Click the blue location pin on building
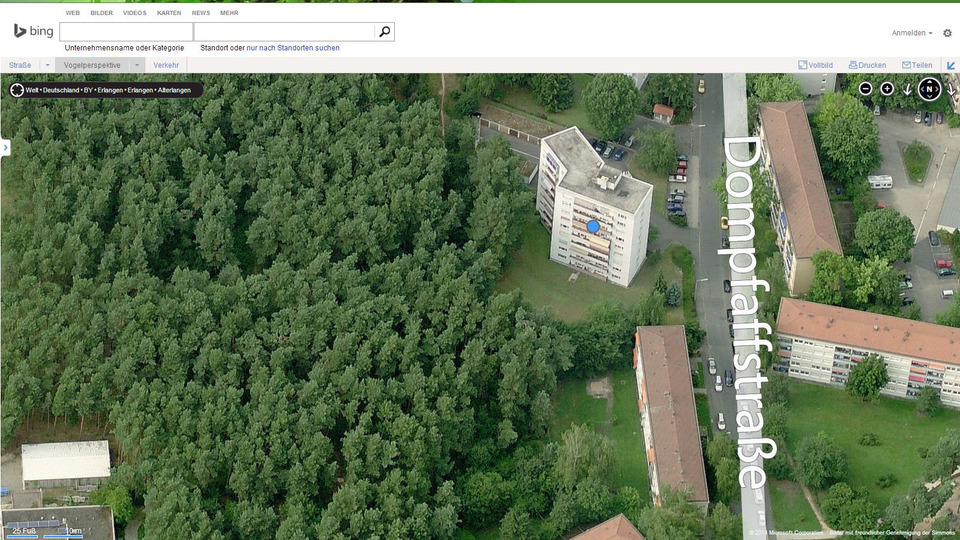The width and height of the screenshot is (960, 540). pos(593,227)
